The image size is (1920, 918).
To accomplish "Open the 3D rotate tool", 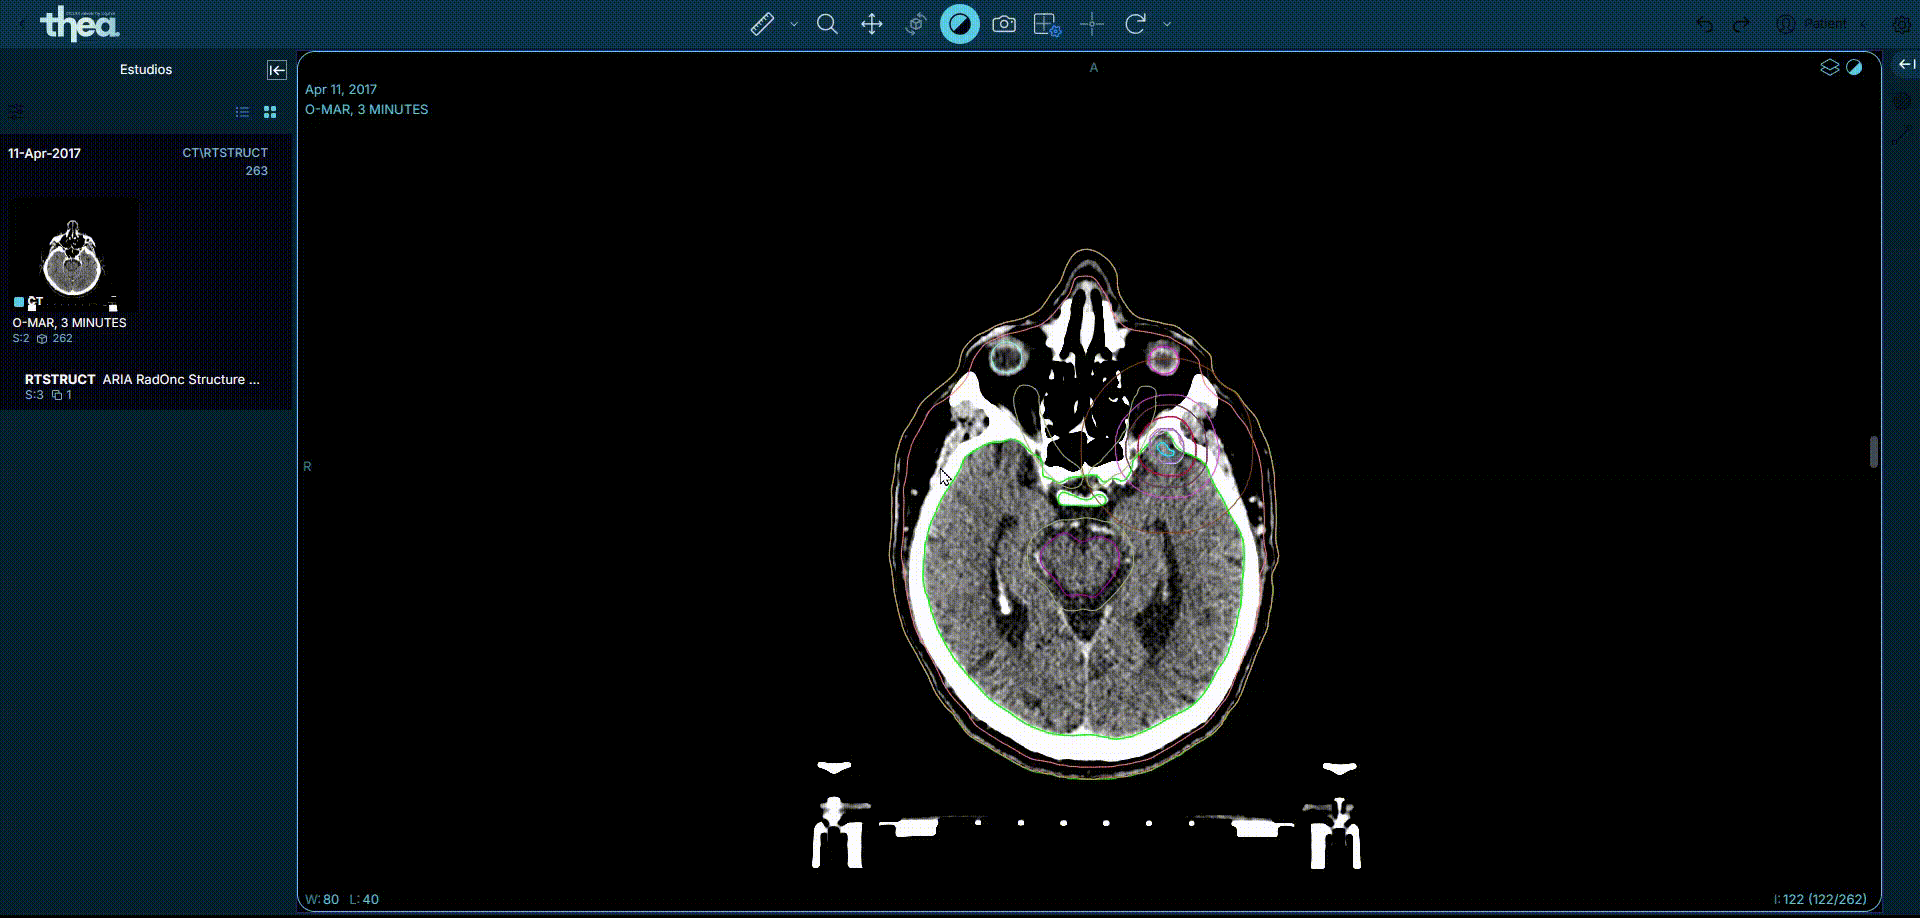I will [915, 23].
